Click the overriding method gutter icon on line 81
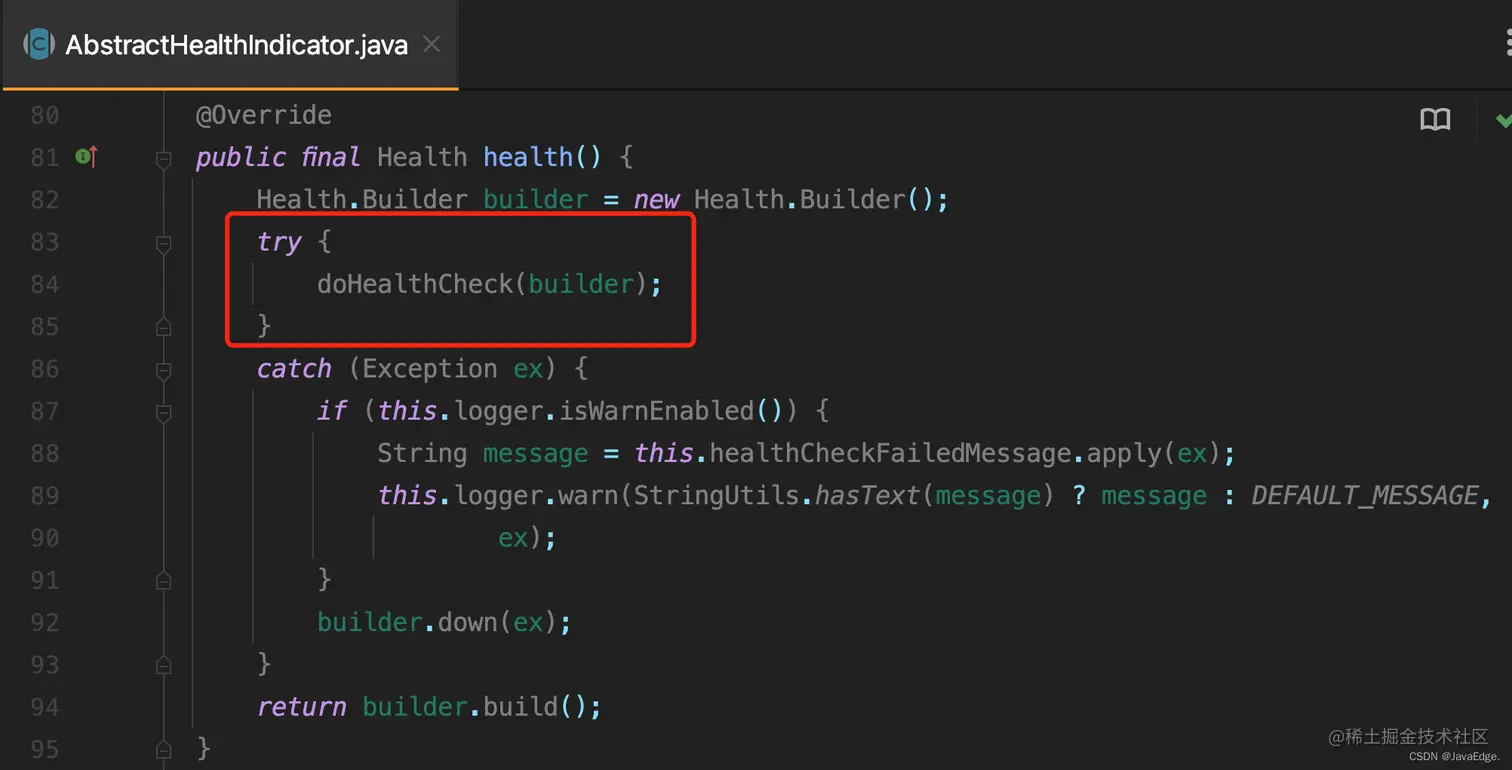 coord(86,157)
